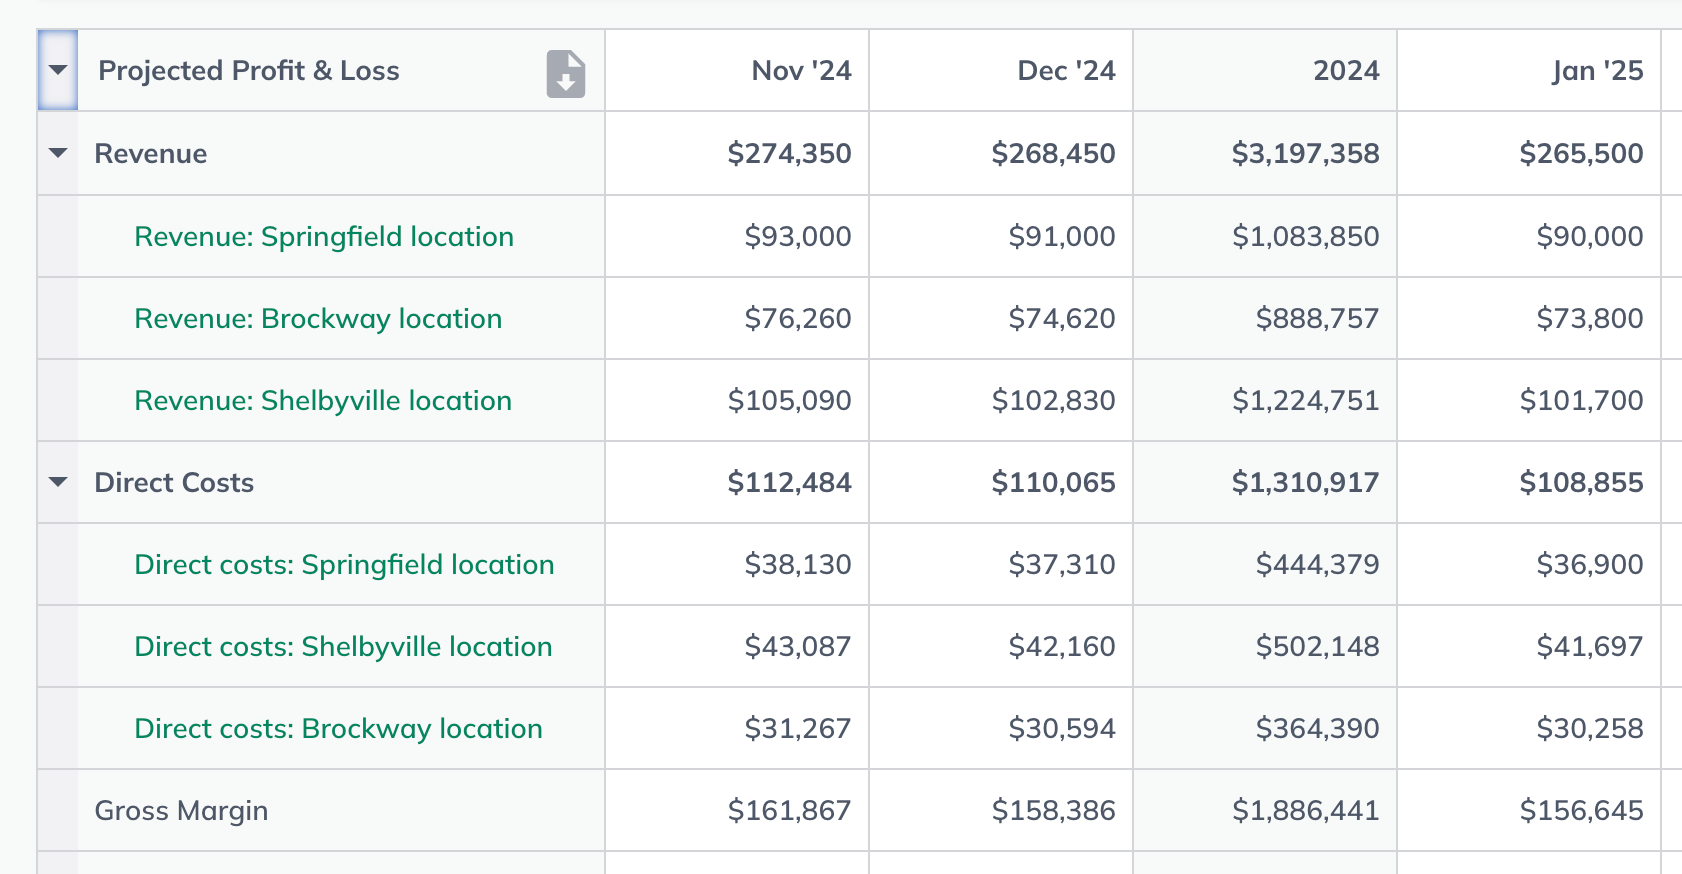Click the Gross Margin row label
Screen dimensions: 1682x874
tap(181, 810)
